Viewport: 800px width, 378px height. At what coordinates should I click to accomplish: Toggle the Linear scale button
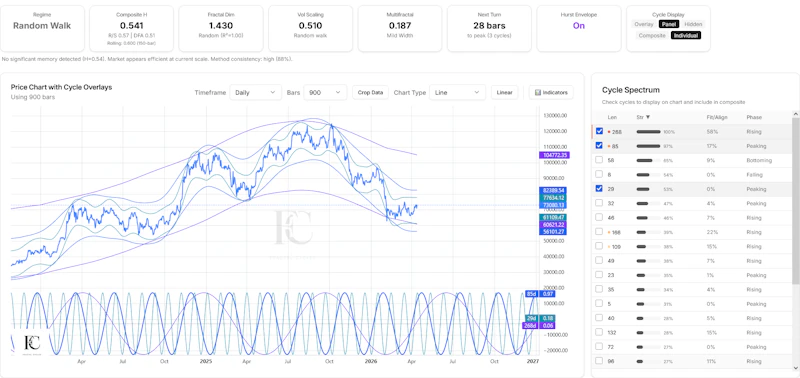[x=505, y=92]
